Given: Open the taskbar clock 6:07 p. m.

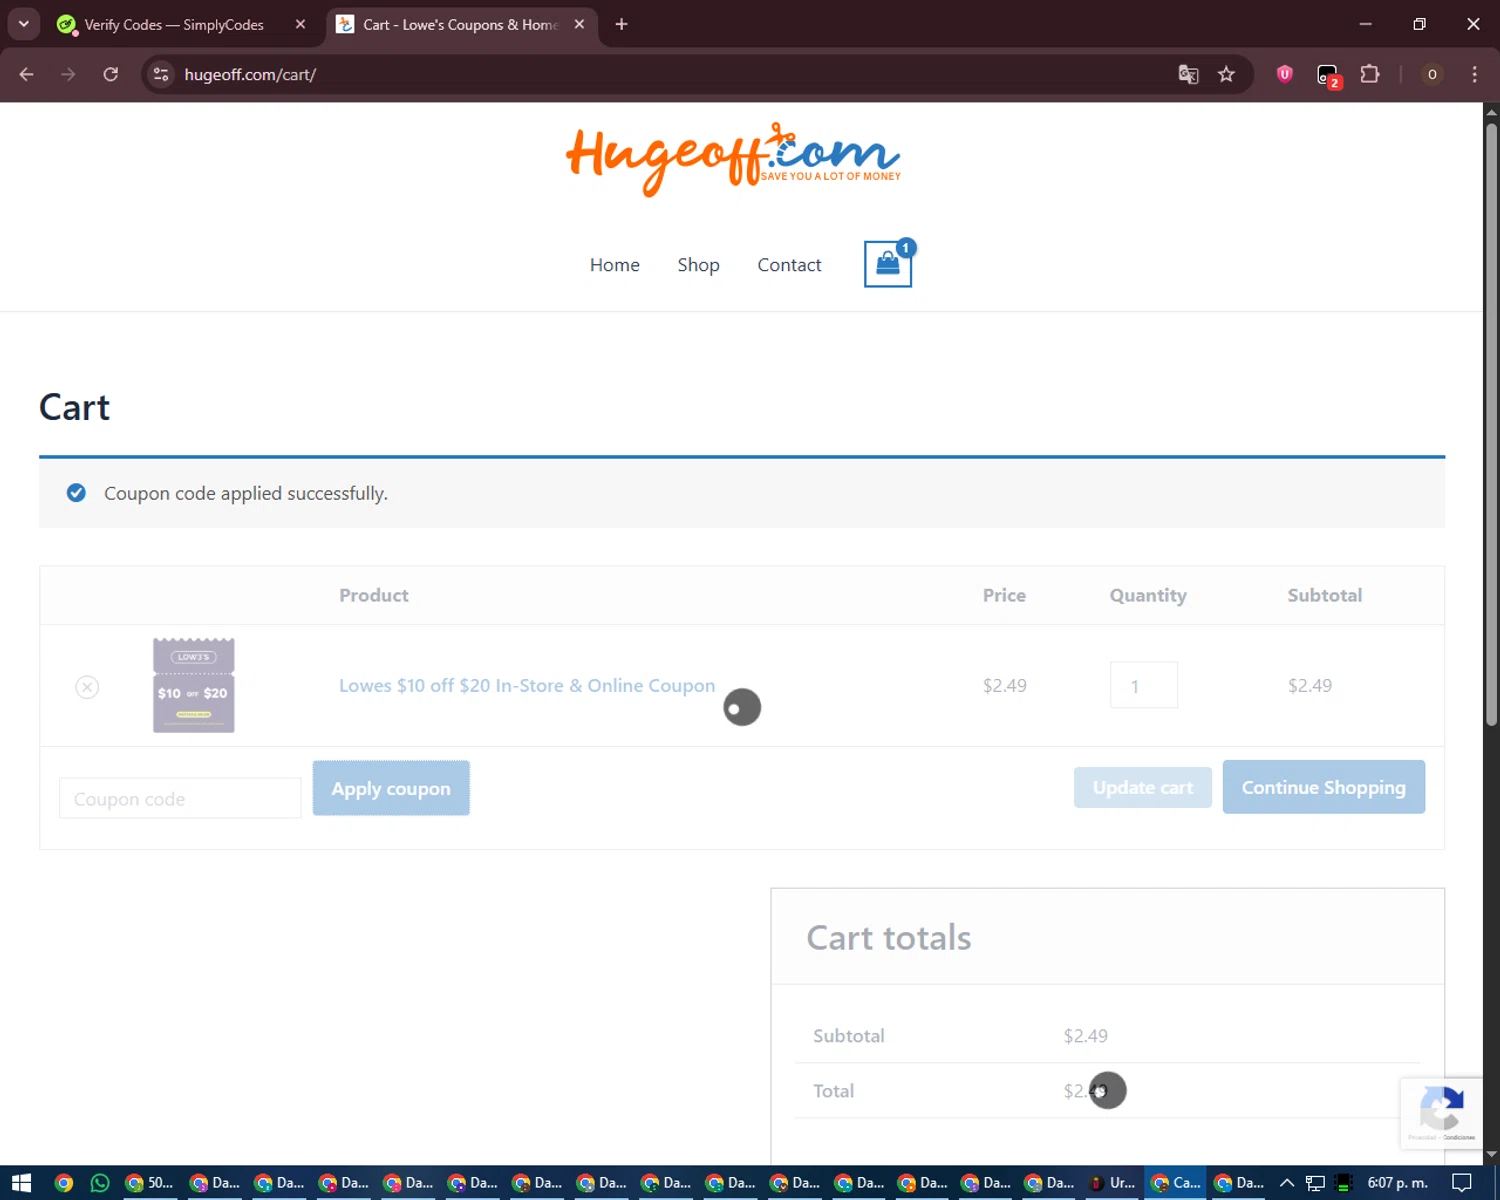Looking at the screenshot, I should click(1397, 1183).
